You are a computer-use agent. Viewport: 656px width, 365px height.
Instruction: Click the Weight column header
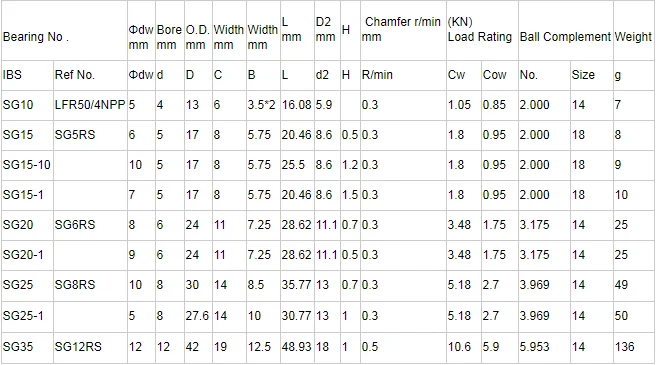click(633, 37)
